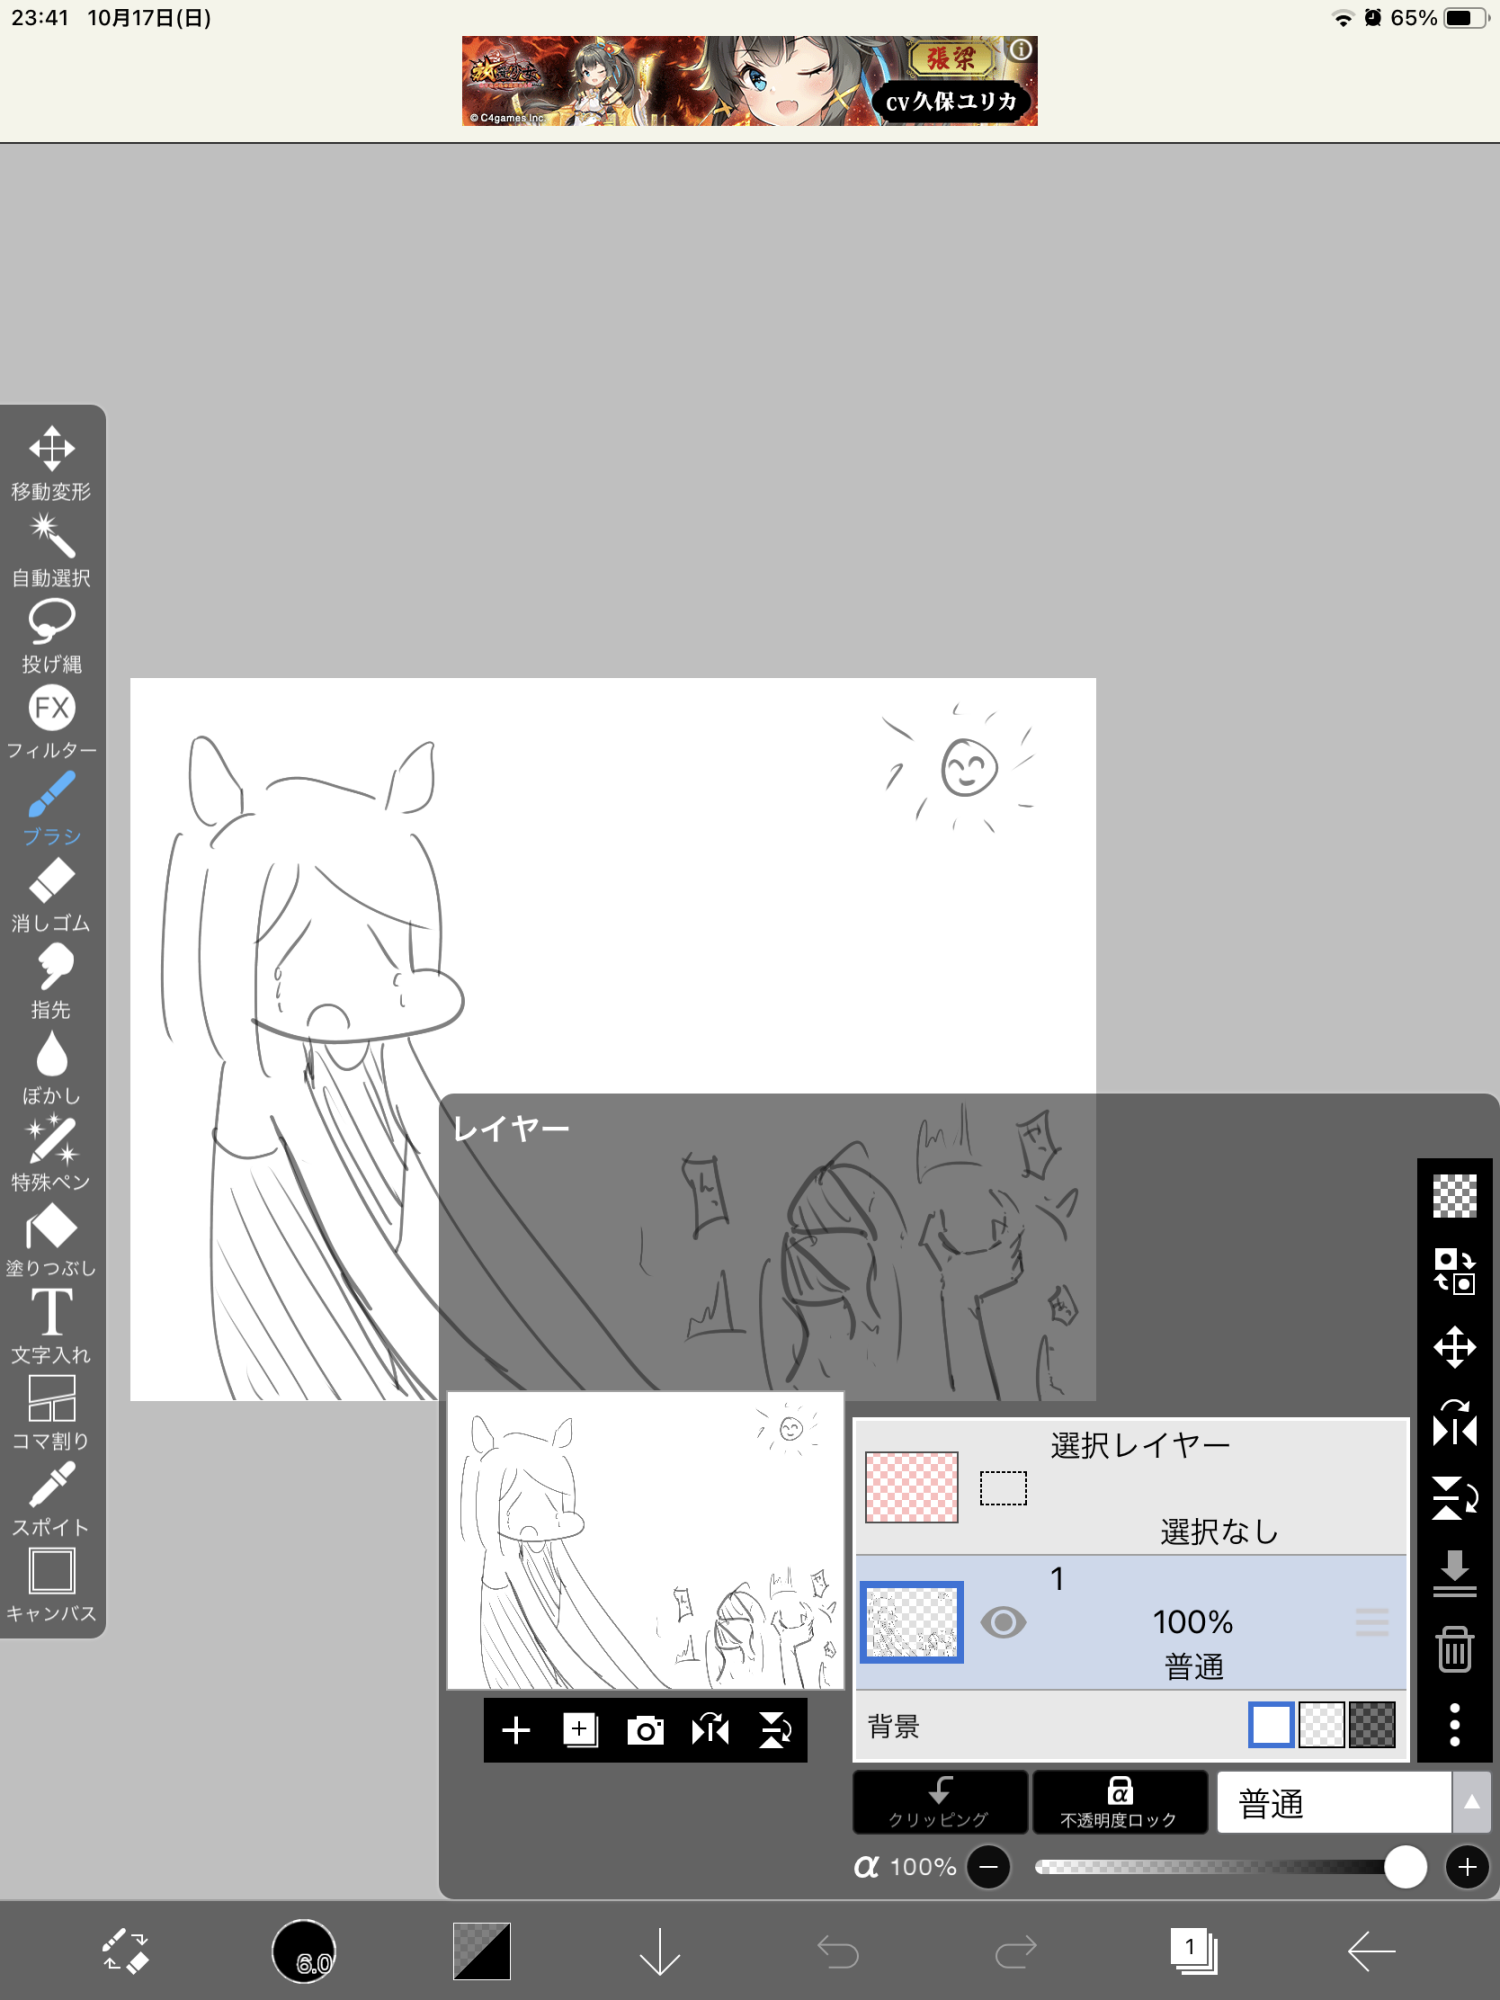Select the 選択レイヤー row
This screenshot has width=1500, height=2000.
(1130, 1487)
